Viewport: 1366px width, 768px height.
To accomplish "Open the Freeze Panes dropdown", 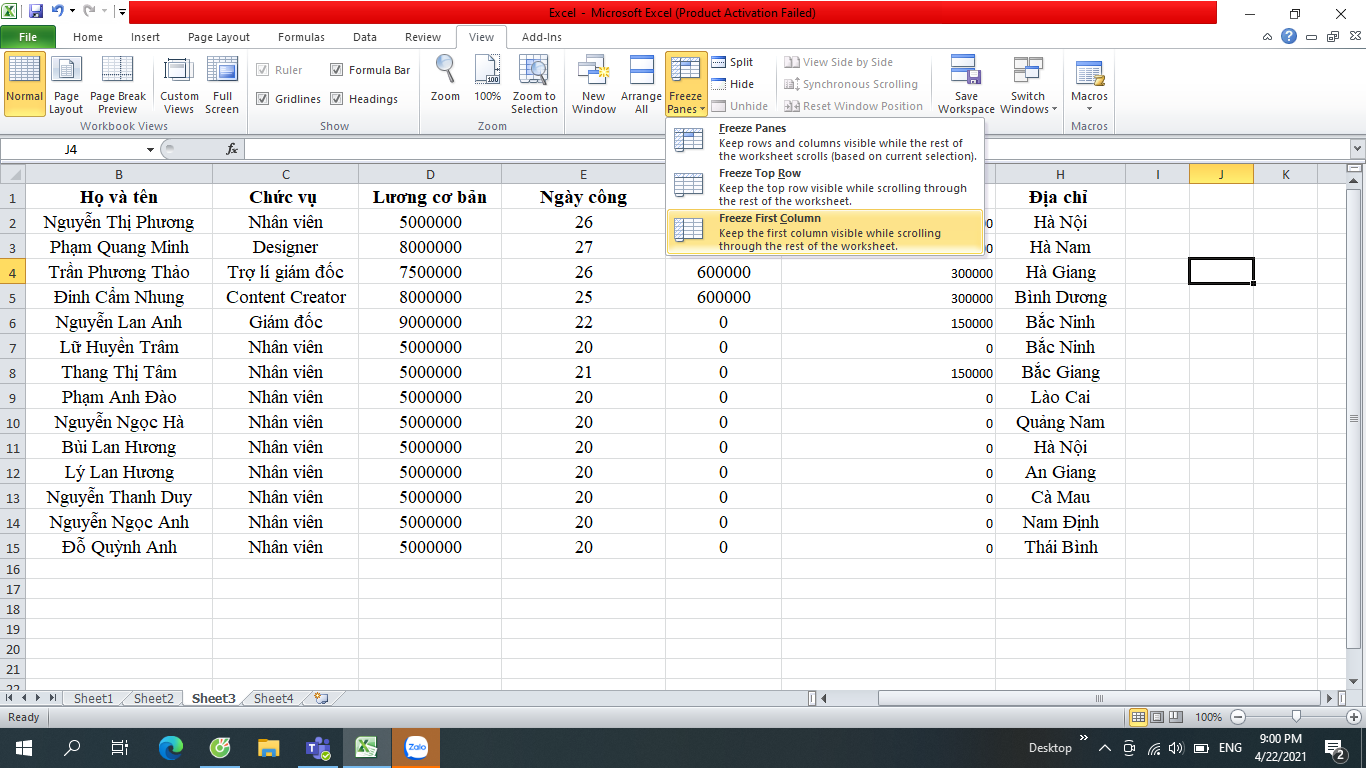I will tap(686, 85).
